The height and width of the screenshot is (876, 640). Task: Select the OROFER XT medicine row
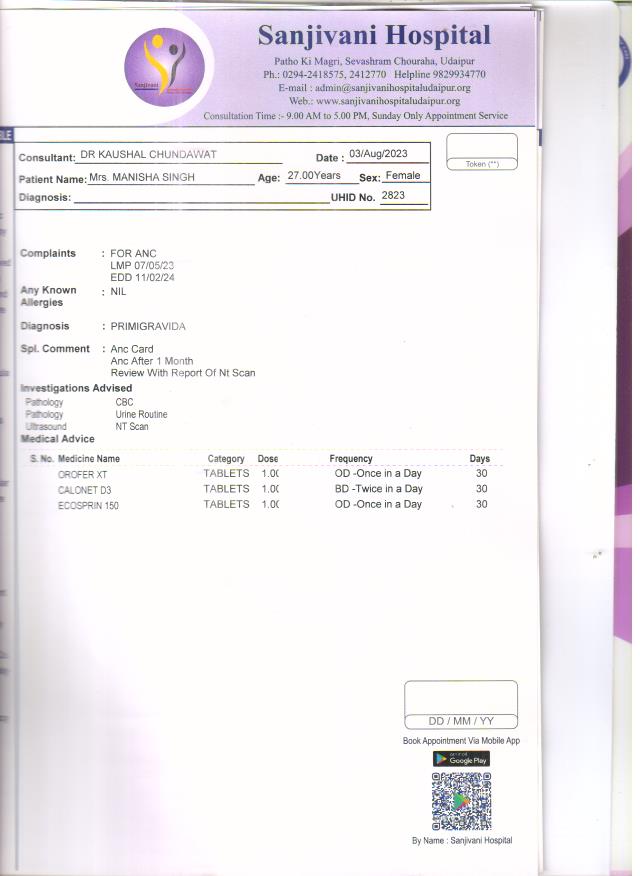(x=82, y=474)
